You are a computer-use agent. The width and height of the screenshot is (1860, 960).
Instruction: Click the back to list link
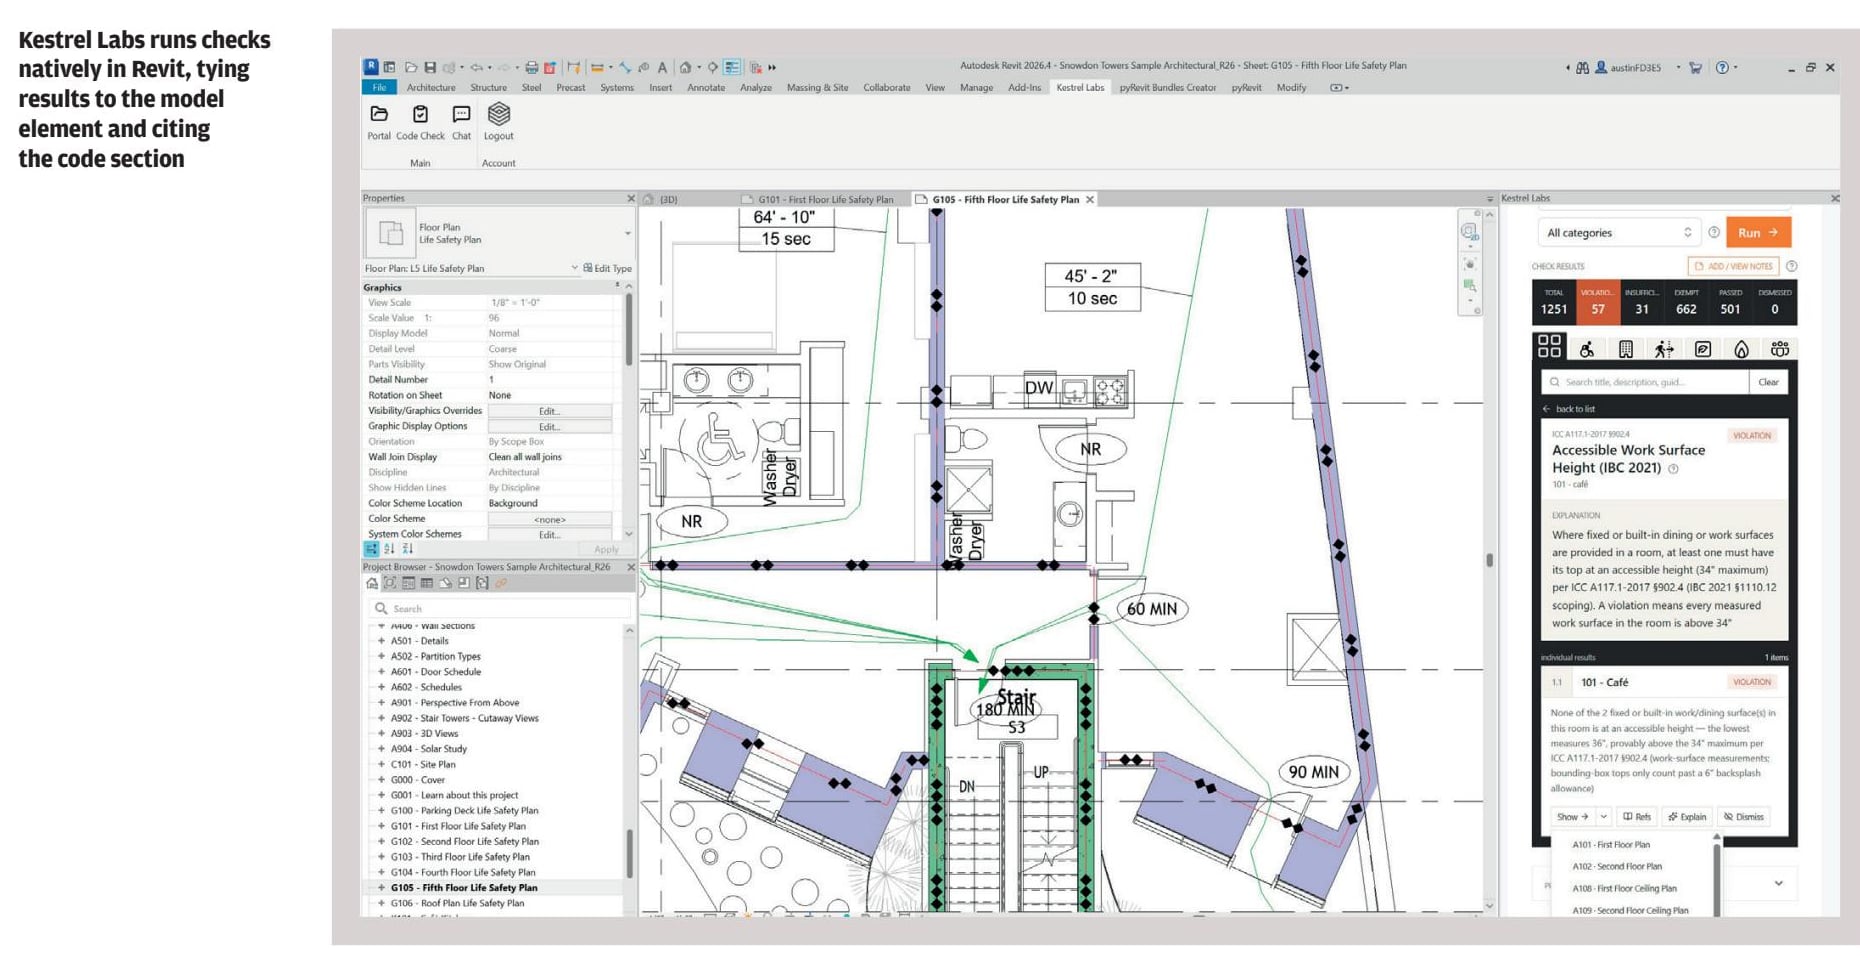pos(1569,409)
